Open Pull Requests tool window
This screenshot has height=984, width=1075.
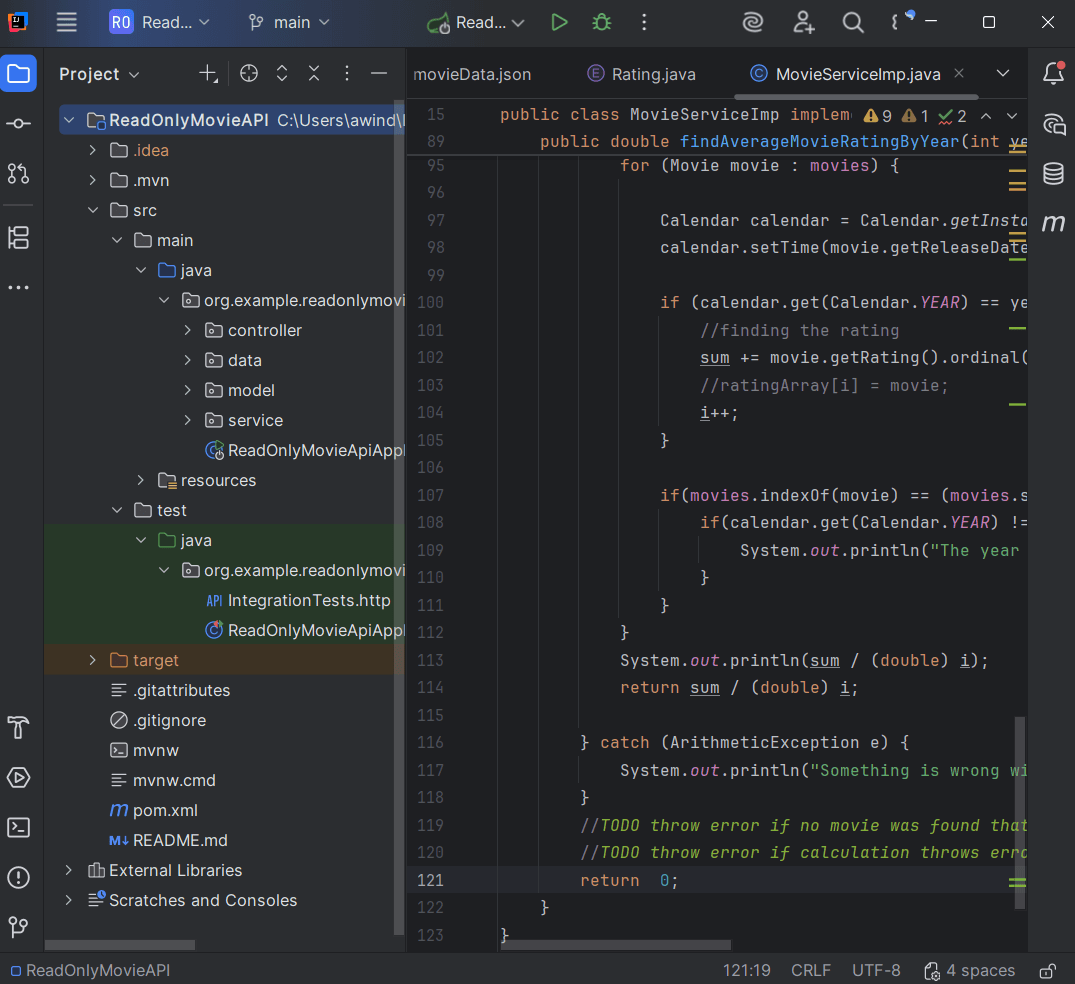click(x=19, y=173)
